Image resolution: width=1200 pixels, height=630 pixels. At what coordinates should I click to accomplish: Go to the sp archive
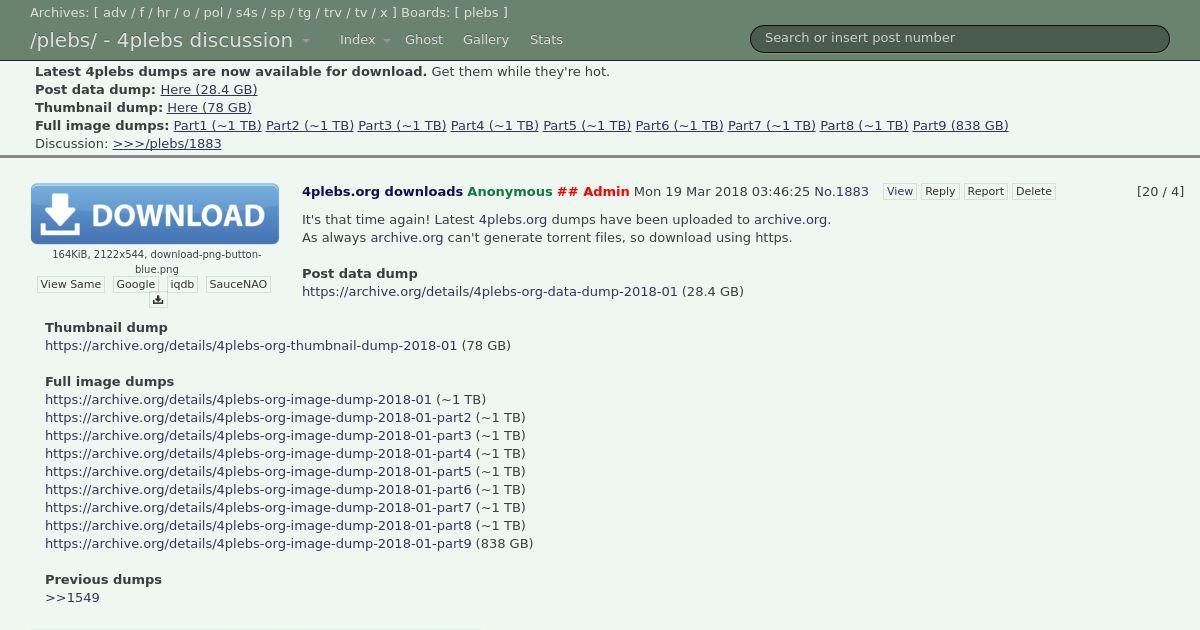(x=278, y=13)
